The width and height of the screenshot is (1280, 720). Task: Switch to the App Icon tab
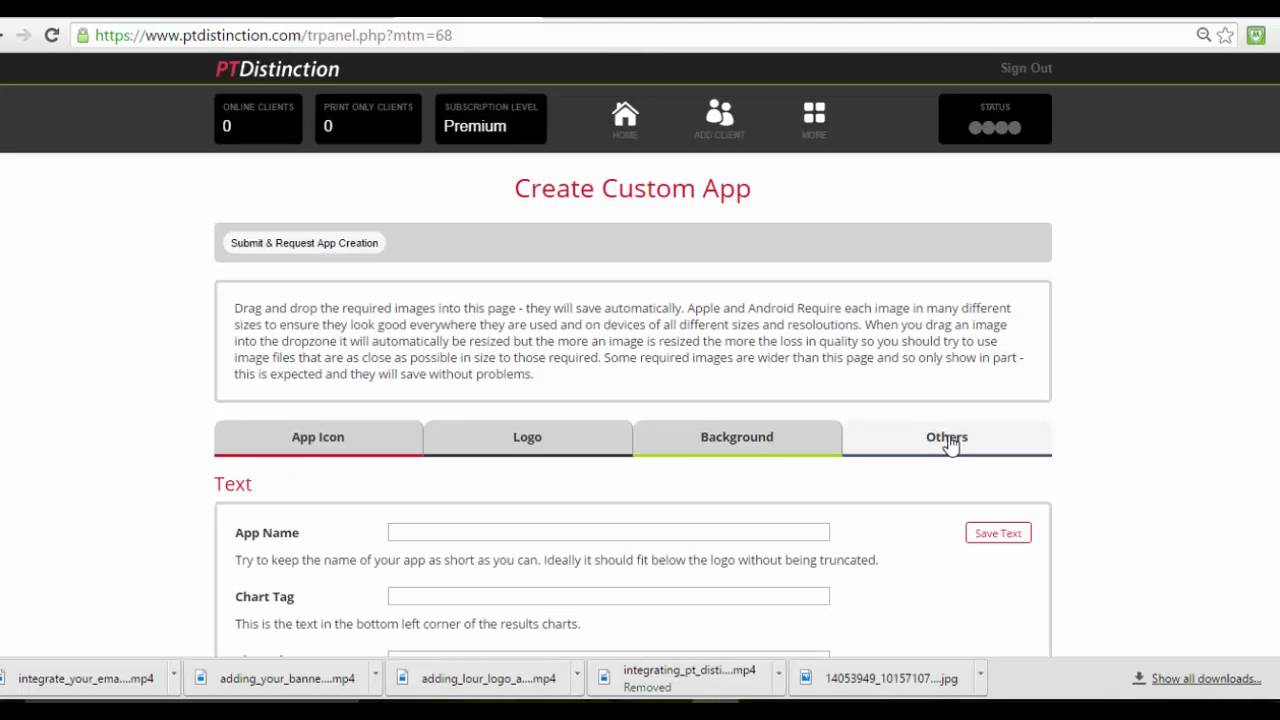pos(318,438)
